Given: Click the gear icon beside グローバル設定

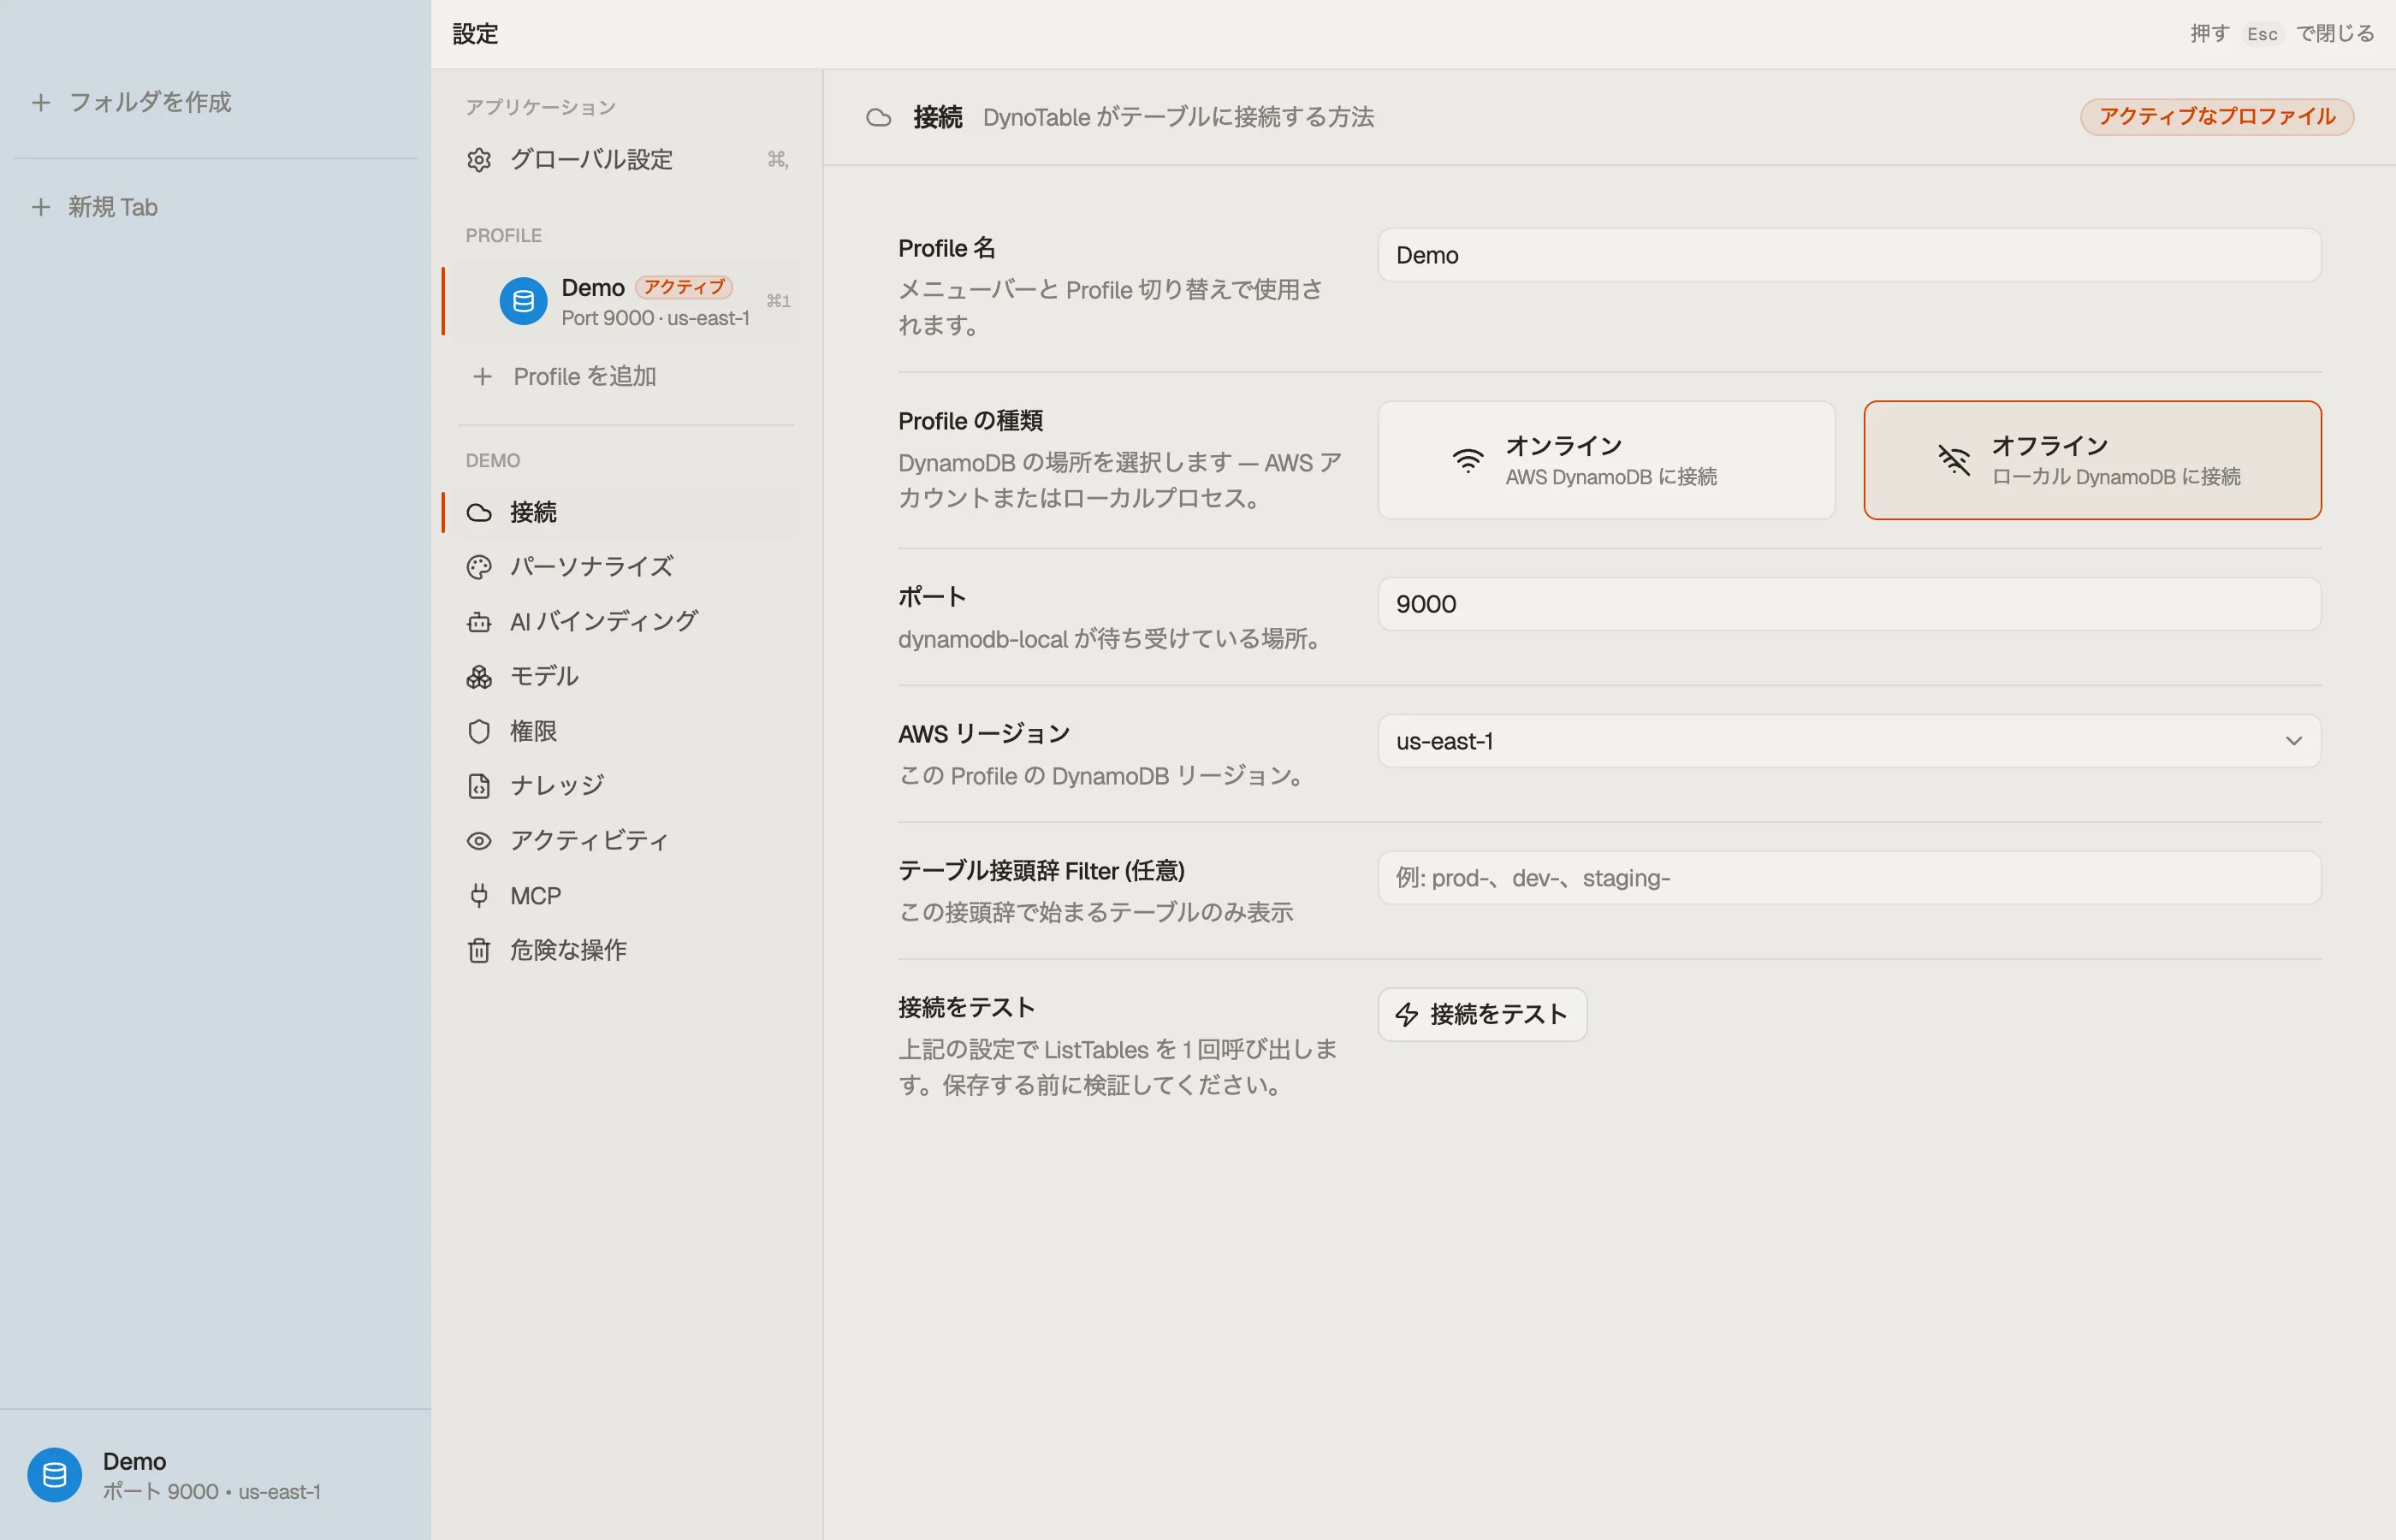Looking at the screenshot, I should pyautogui.click(x=479, y=160).
